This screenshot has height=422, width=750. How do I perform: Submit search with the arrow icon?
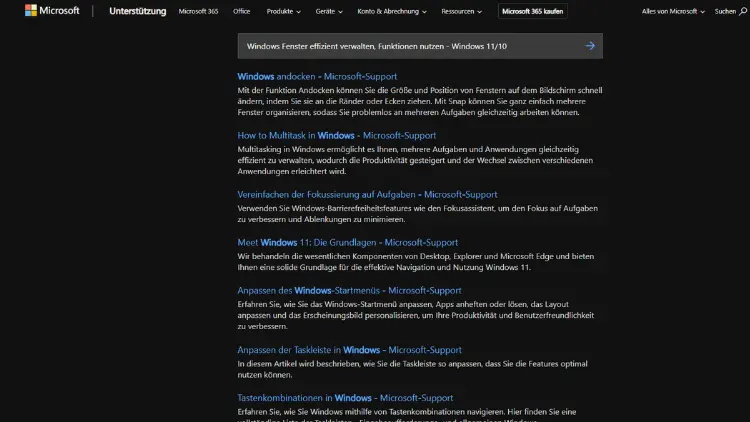point(590,46)
